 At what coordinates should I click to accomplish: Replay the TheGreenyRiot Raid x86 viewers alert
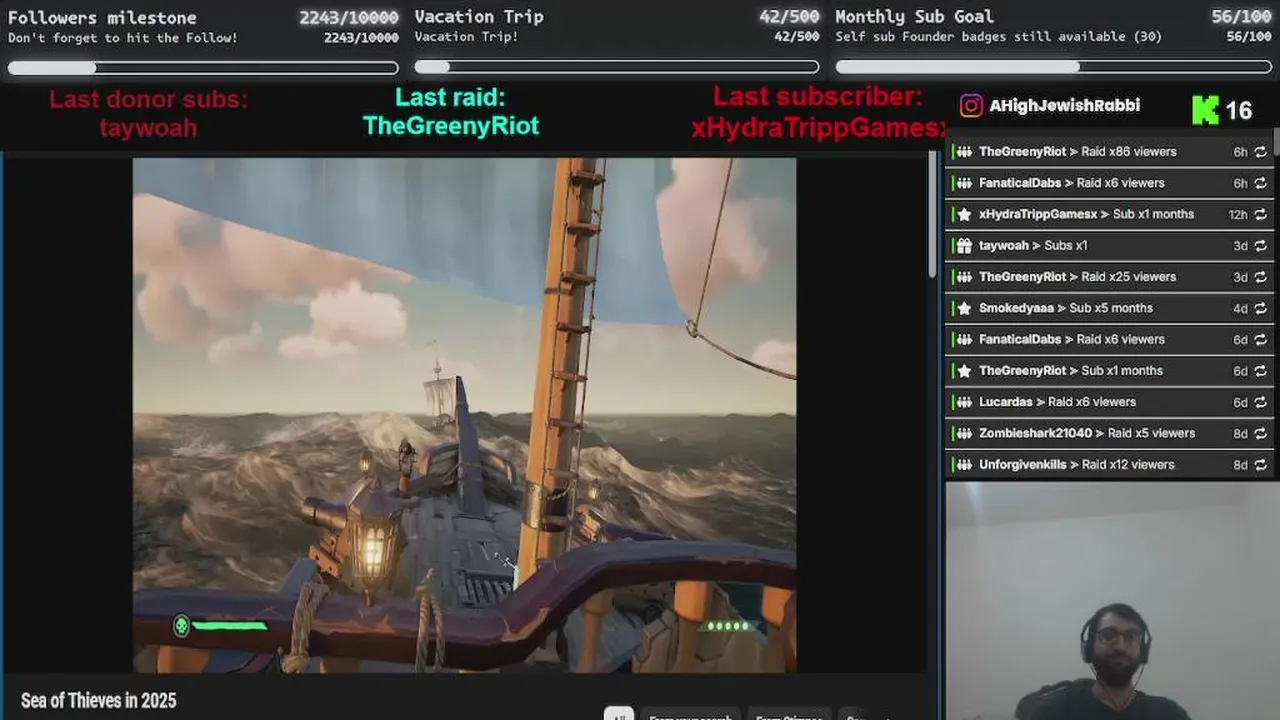coord(1260,152)
